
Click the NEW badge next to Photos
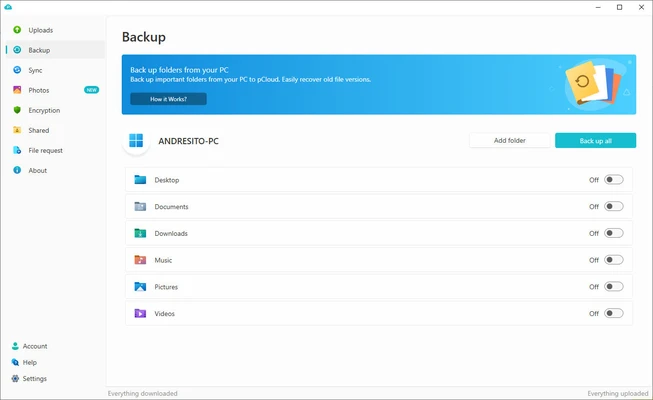92,90
